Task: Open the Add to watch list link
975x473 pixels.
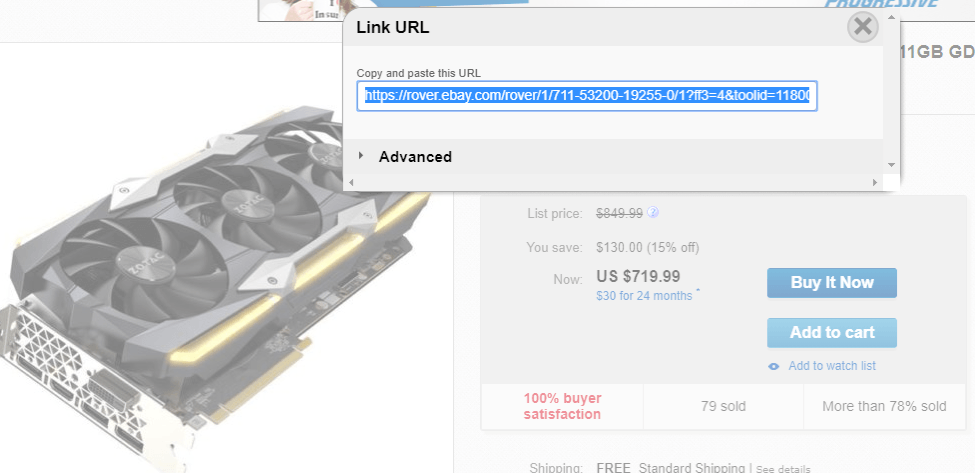Action: pos(832,366)
